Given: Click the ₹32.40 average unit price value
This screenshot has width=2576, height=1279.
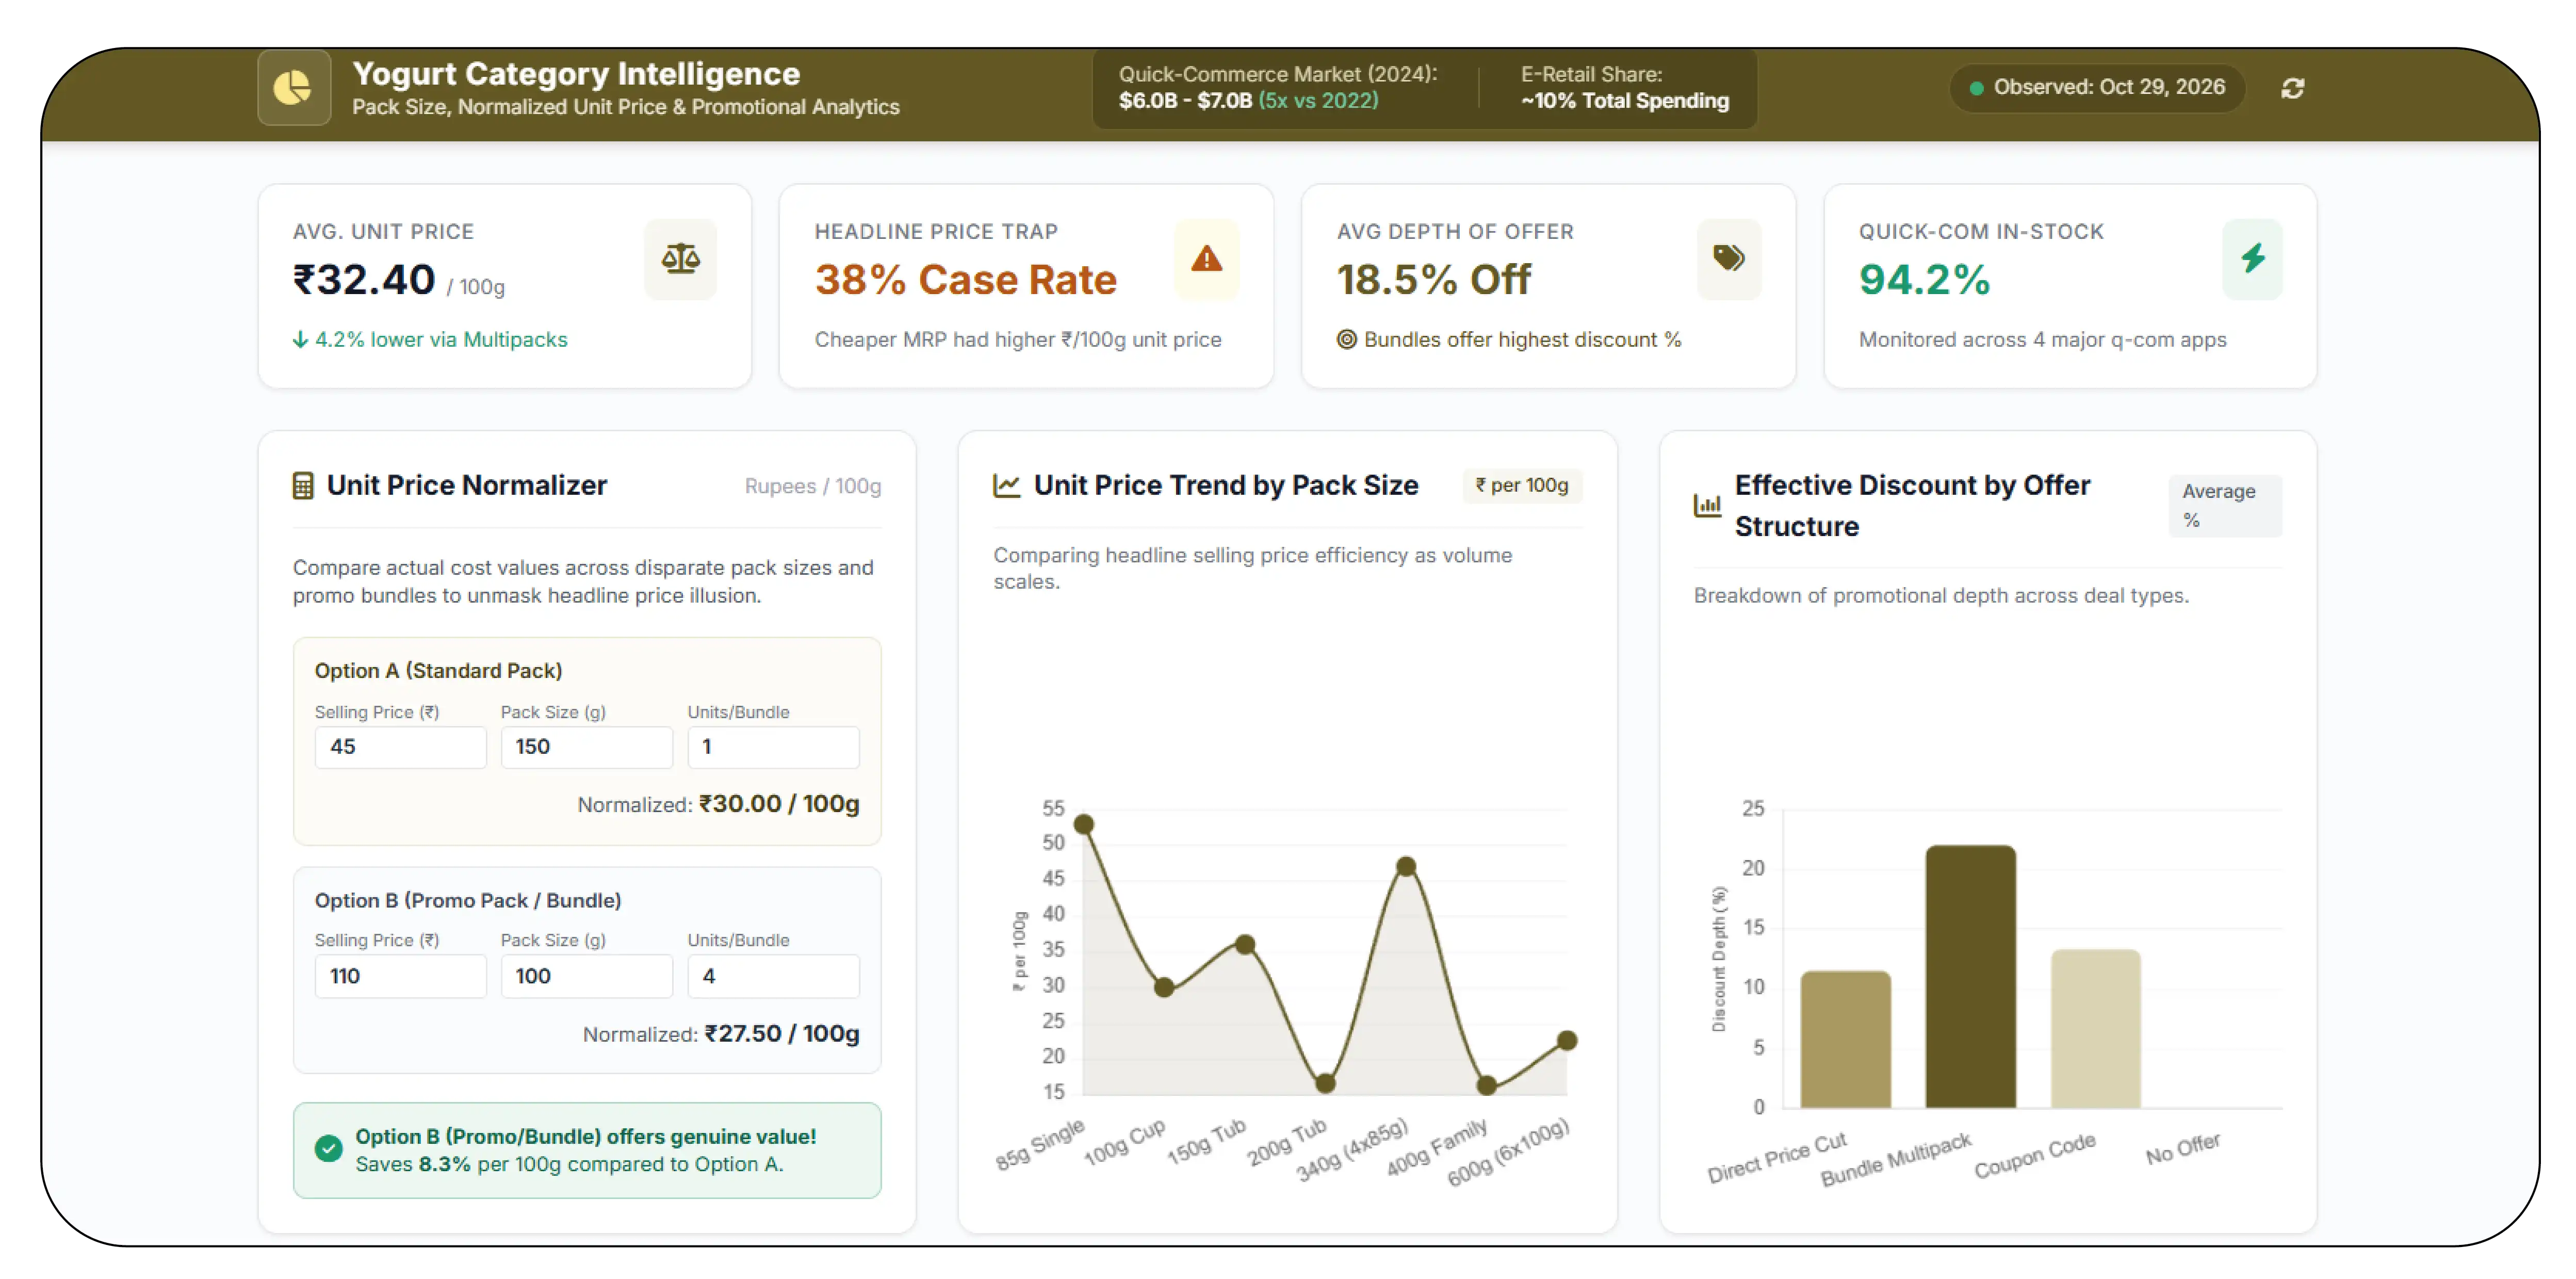Looking at the screenshot, I should click(363, 280).
